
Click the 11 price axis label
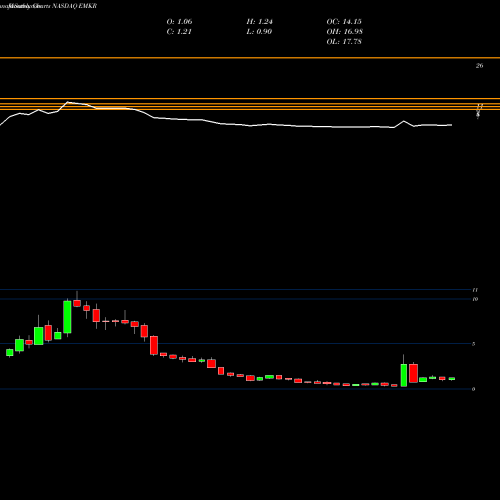pos(475,290)
